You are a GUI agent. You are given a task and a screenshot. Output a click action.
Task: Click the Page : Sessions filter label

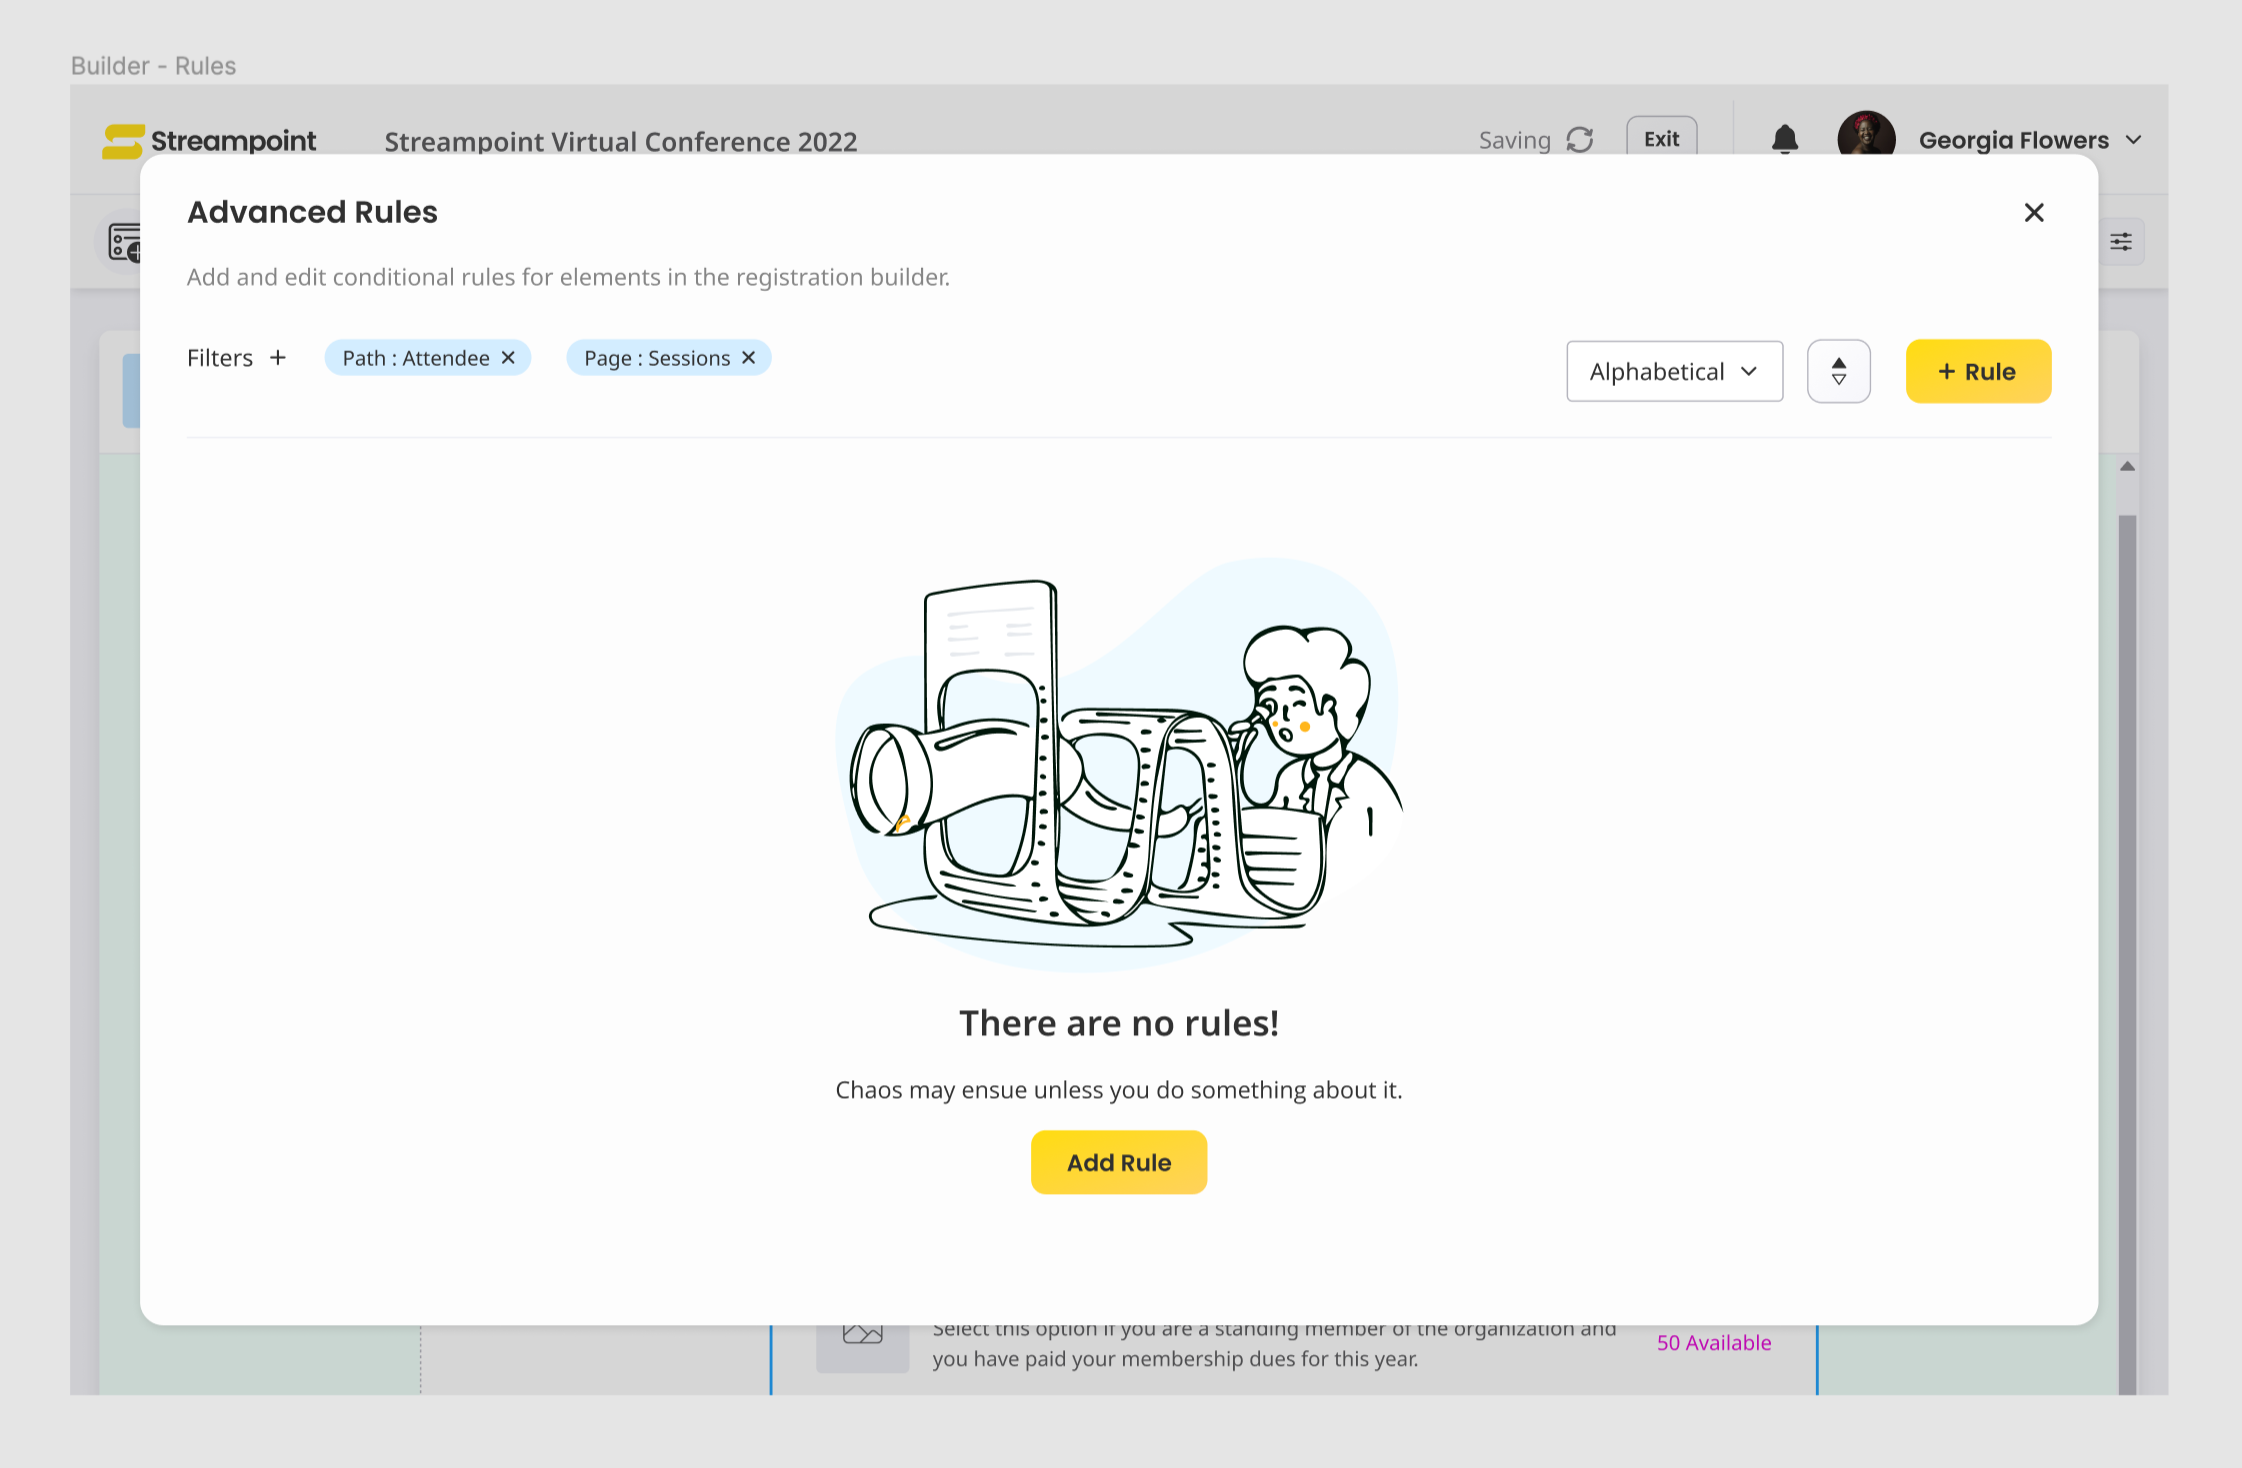(x=657, y=358)
